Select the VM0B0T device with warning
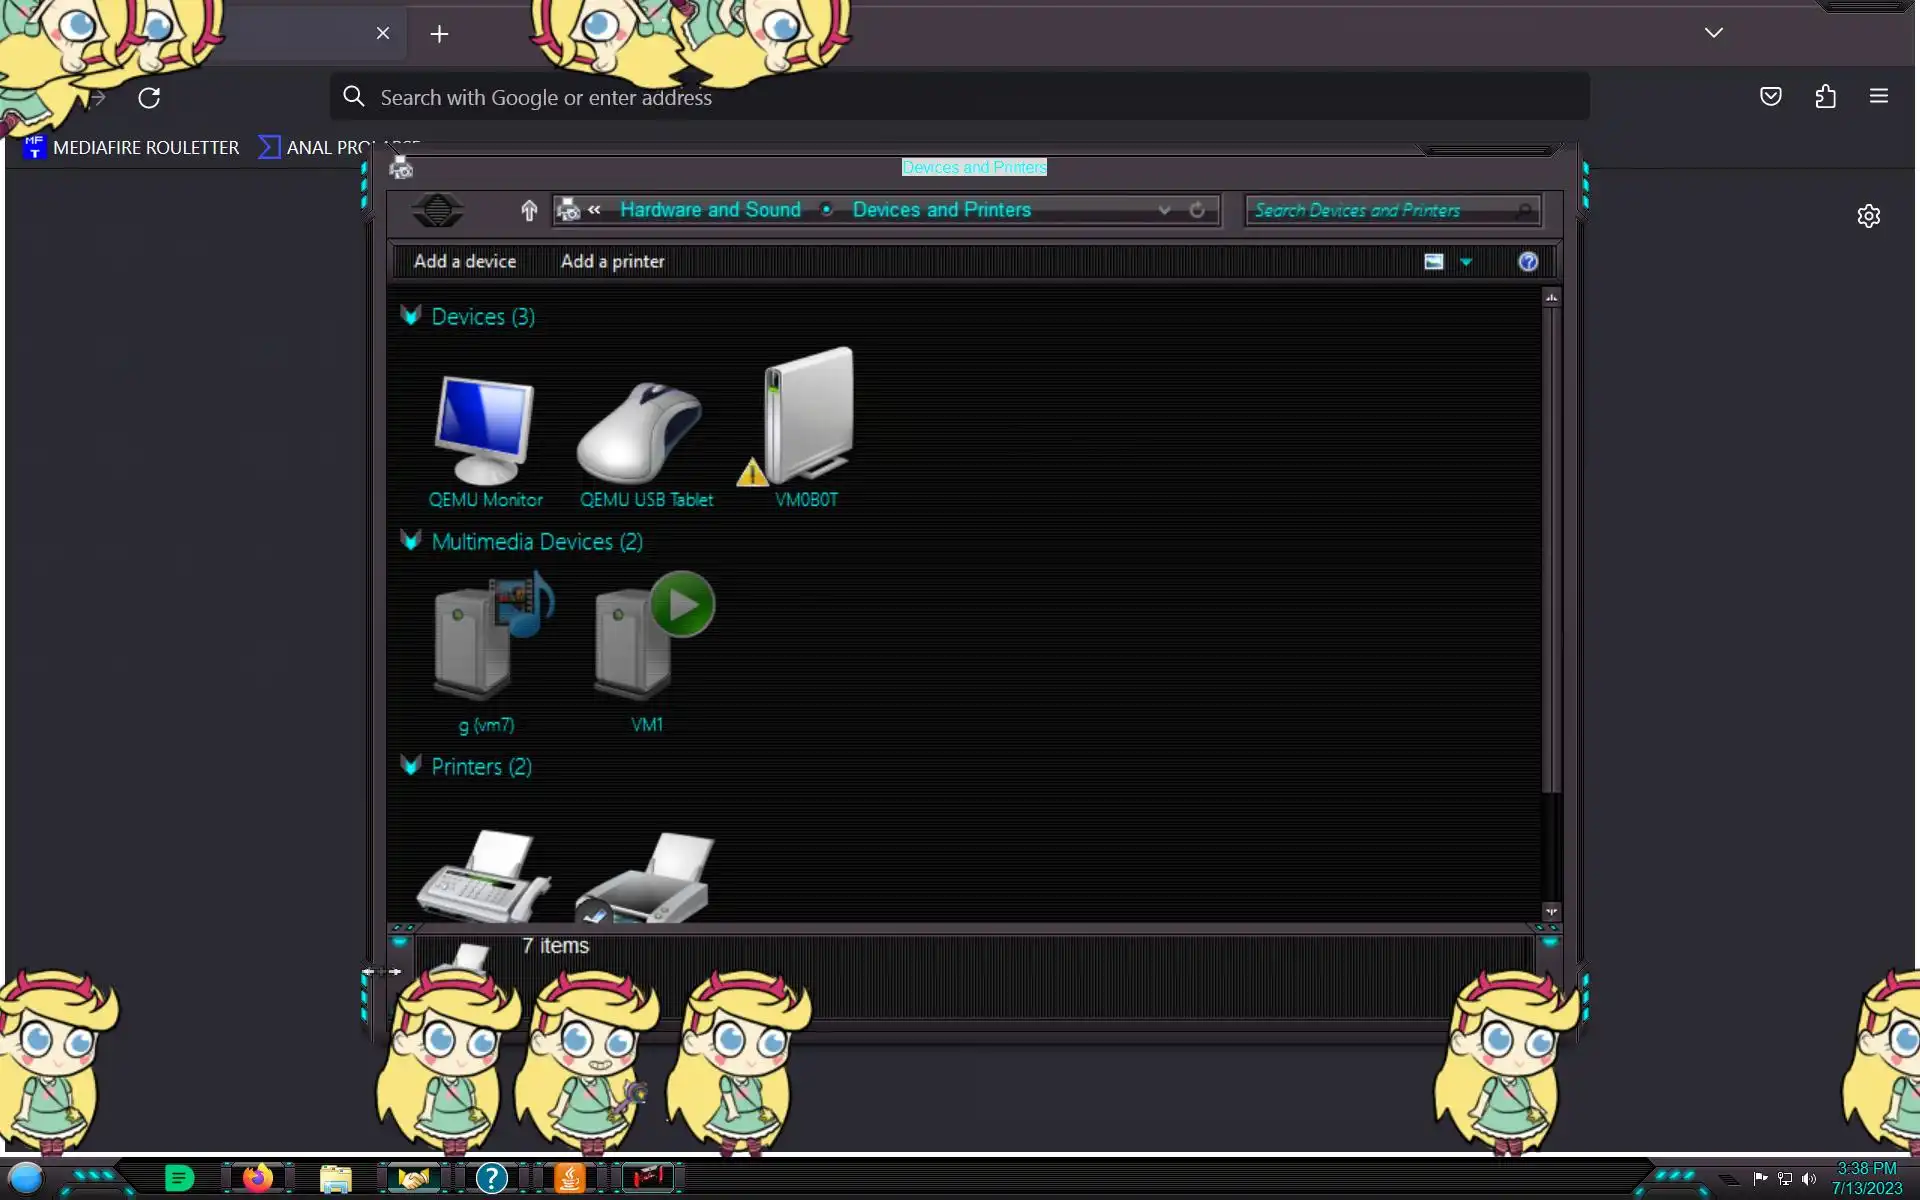Screen dimensions: 1920x1200 tap(806, 420)
